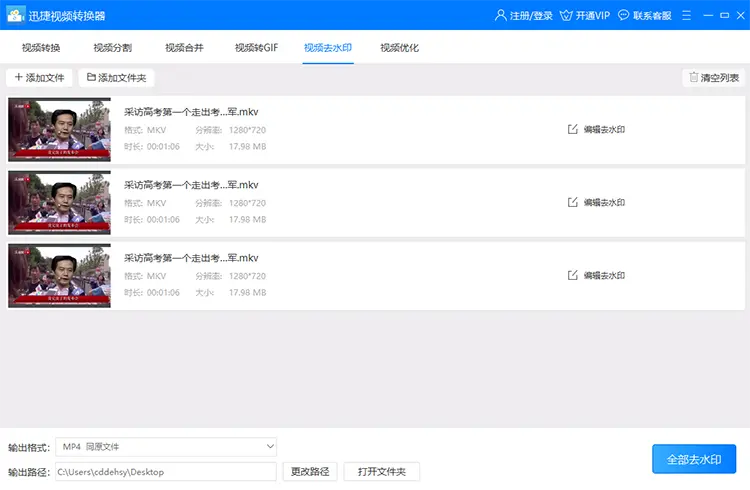Click 更改路径 button
This screenshot has height=490, width=750.
[x=310, y=472]
